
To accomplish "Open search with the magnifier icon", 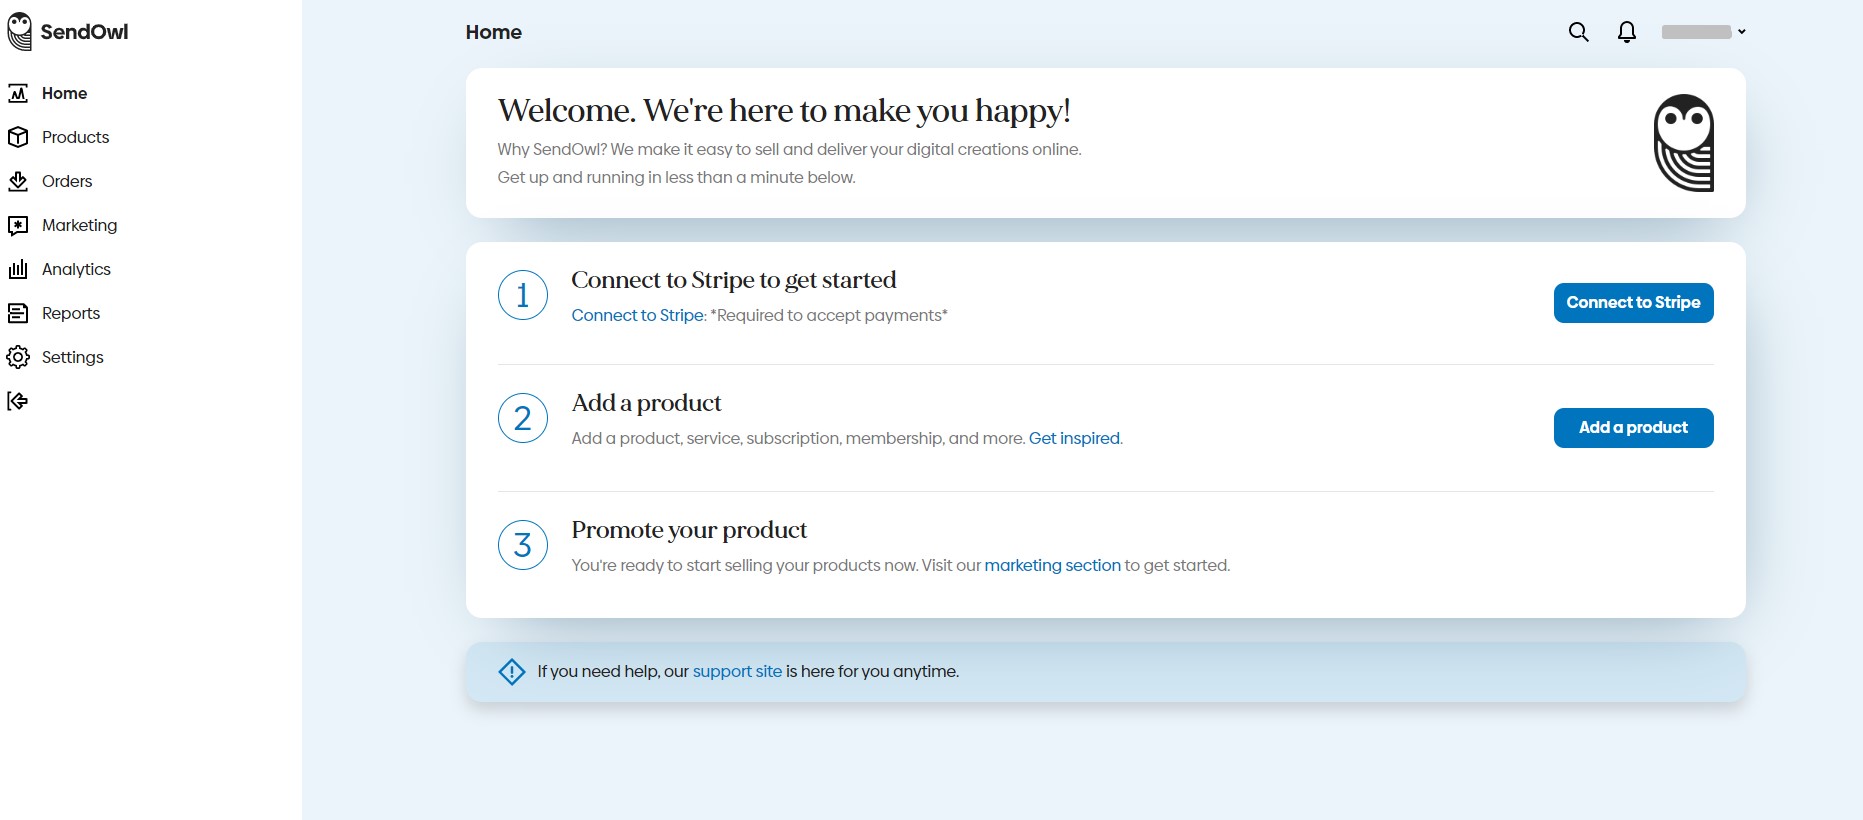I will [x=1578, y=32].
